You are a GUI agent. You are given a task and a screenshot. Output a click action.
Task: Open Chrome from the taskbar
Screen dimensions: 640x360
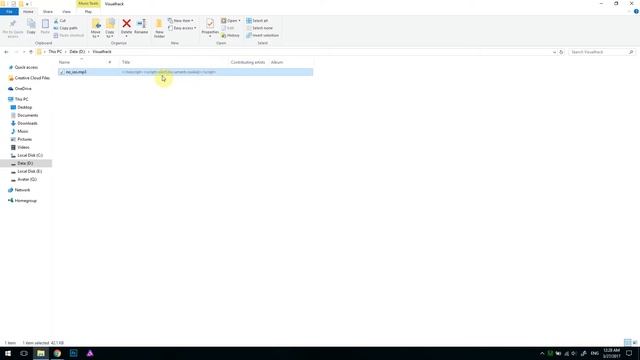57,353
